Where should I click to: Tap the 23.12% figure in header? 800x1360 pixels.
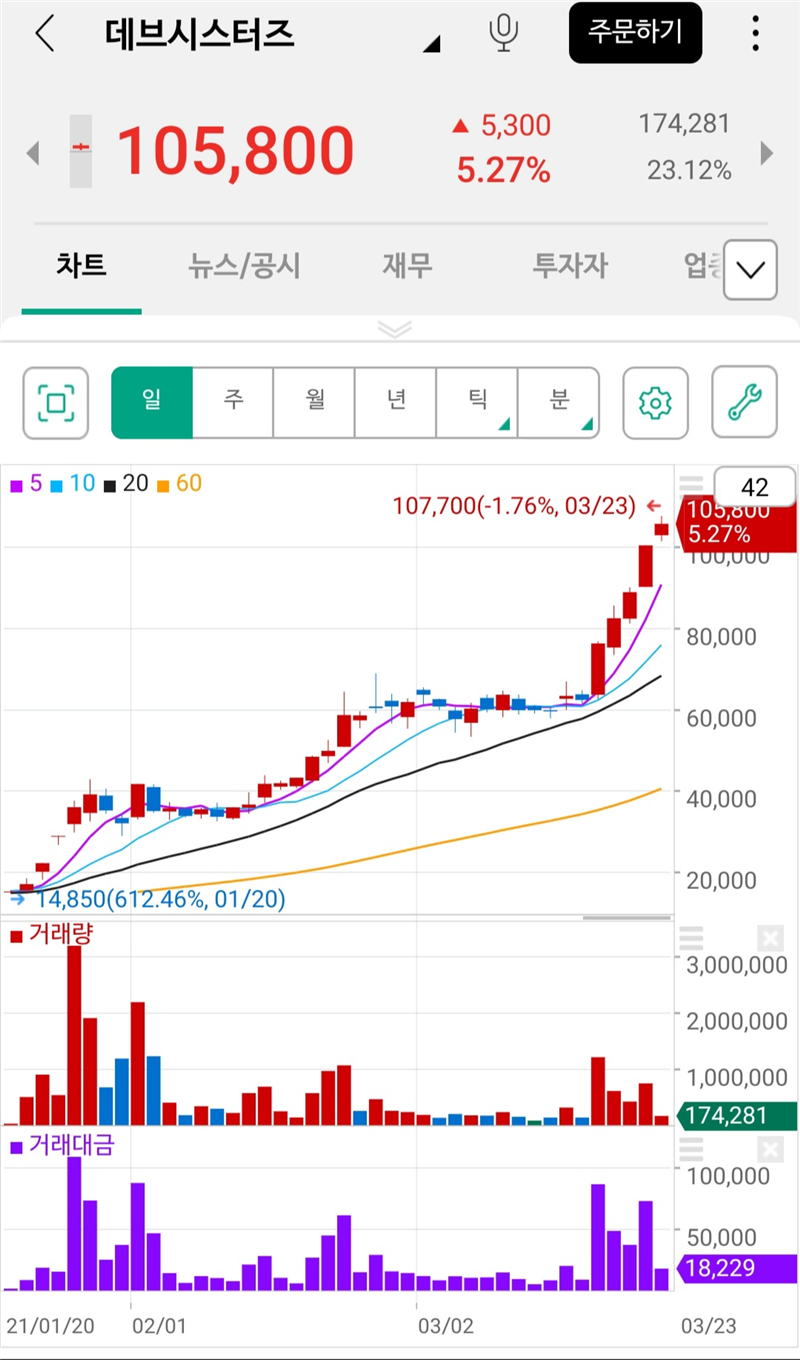(689, 171)
